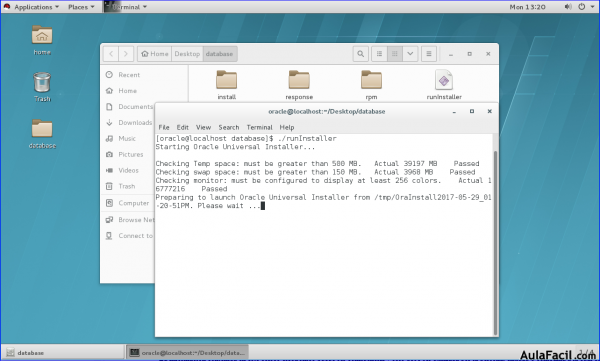Select the install folder
This screenshot has width=600, height=361.
click(227, 85)
